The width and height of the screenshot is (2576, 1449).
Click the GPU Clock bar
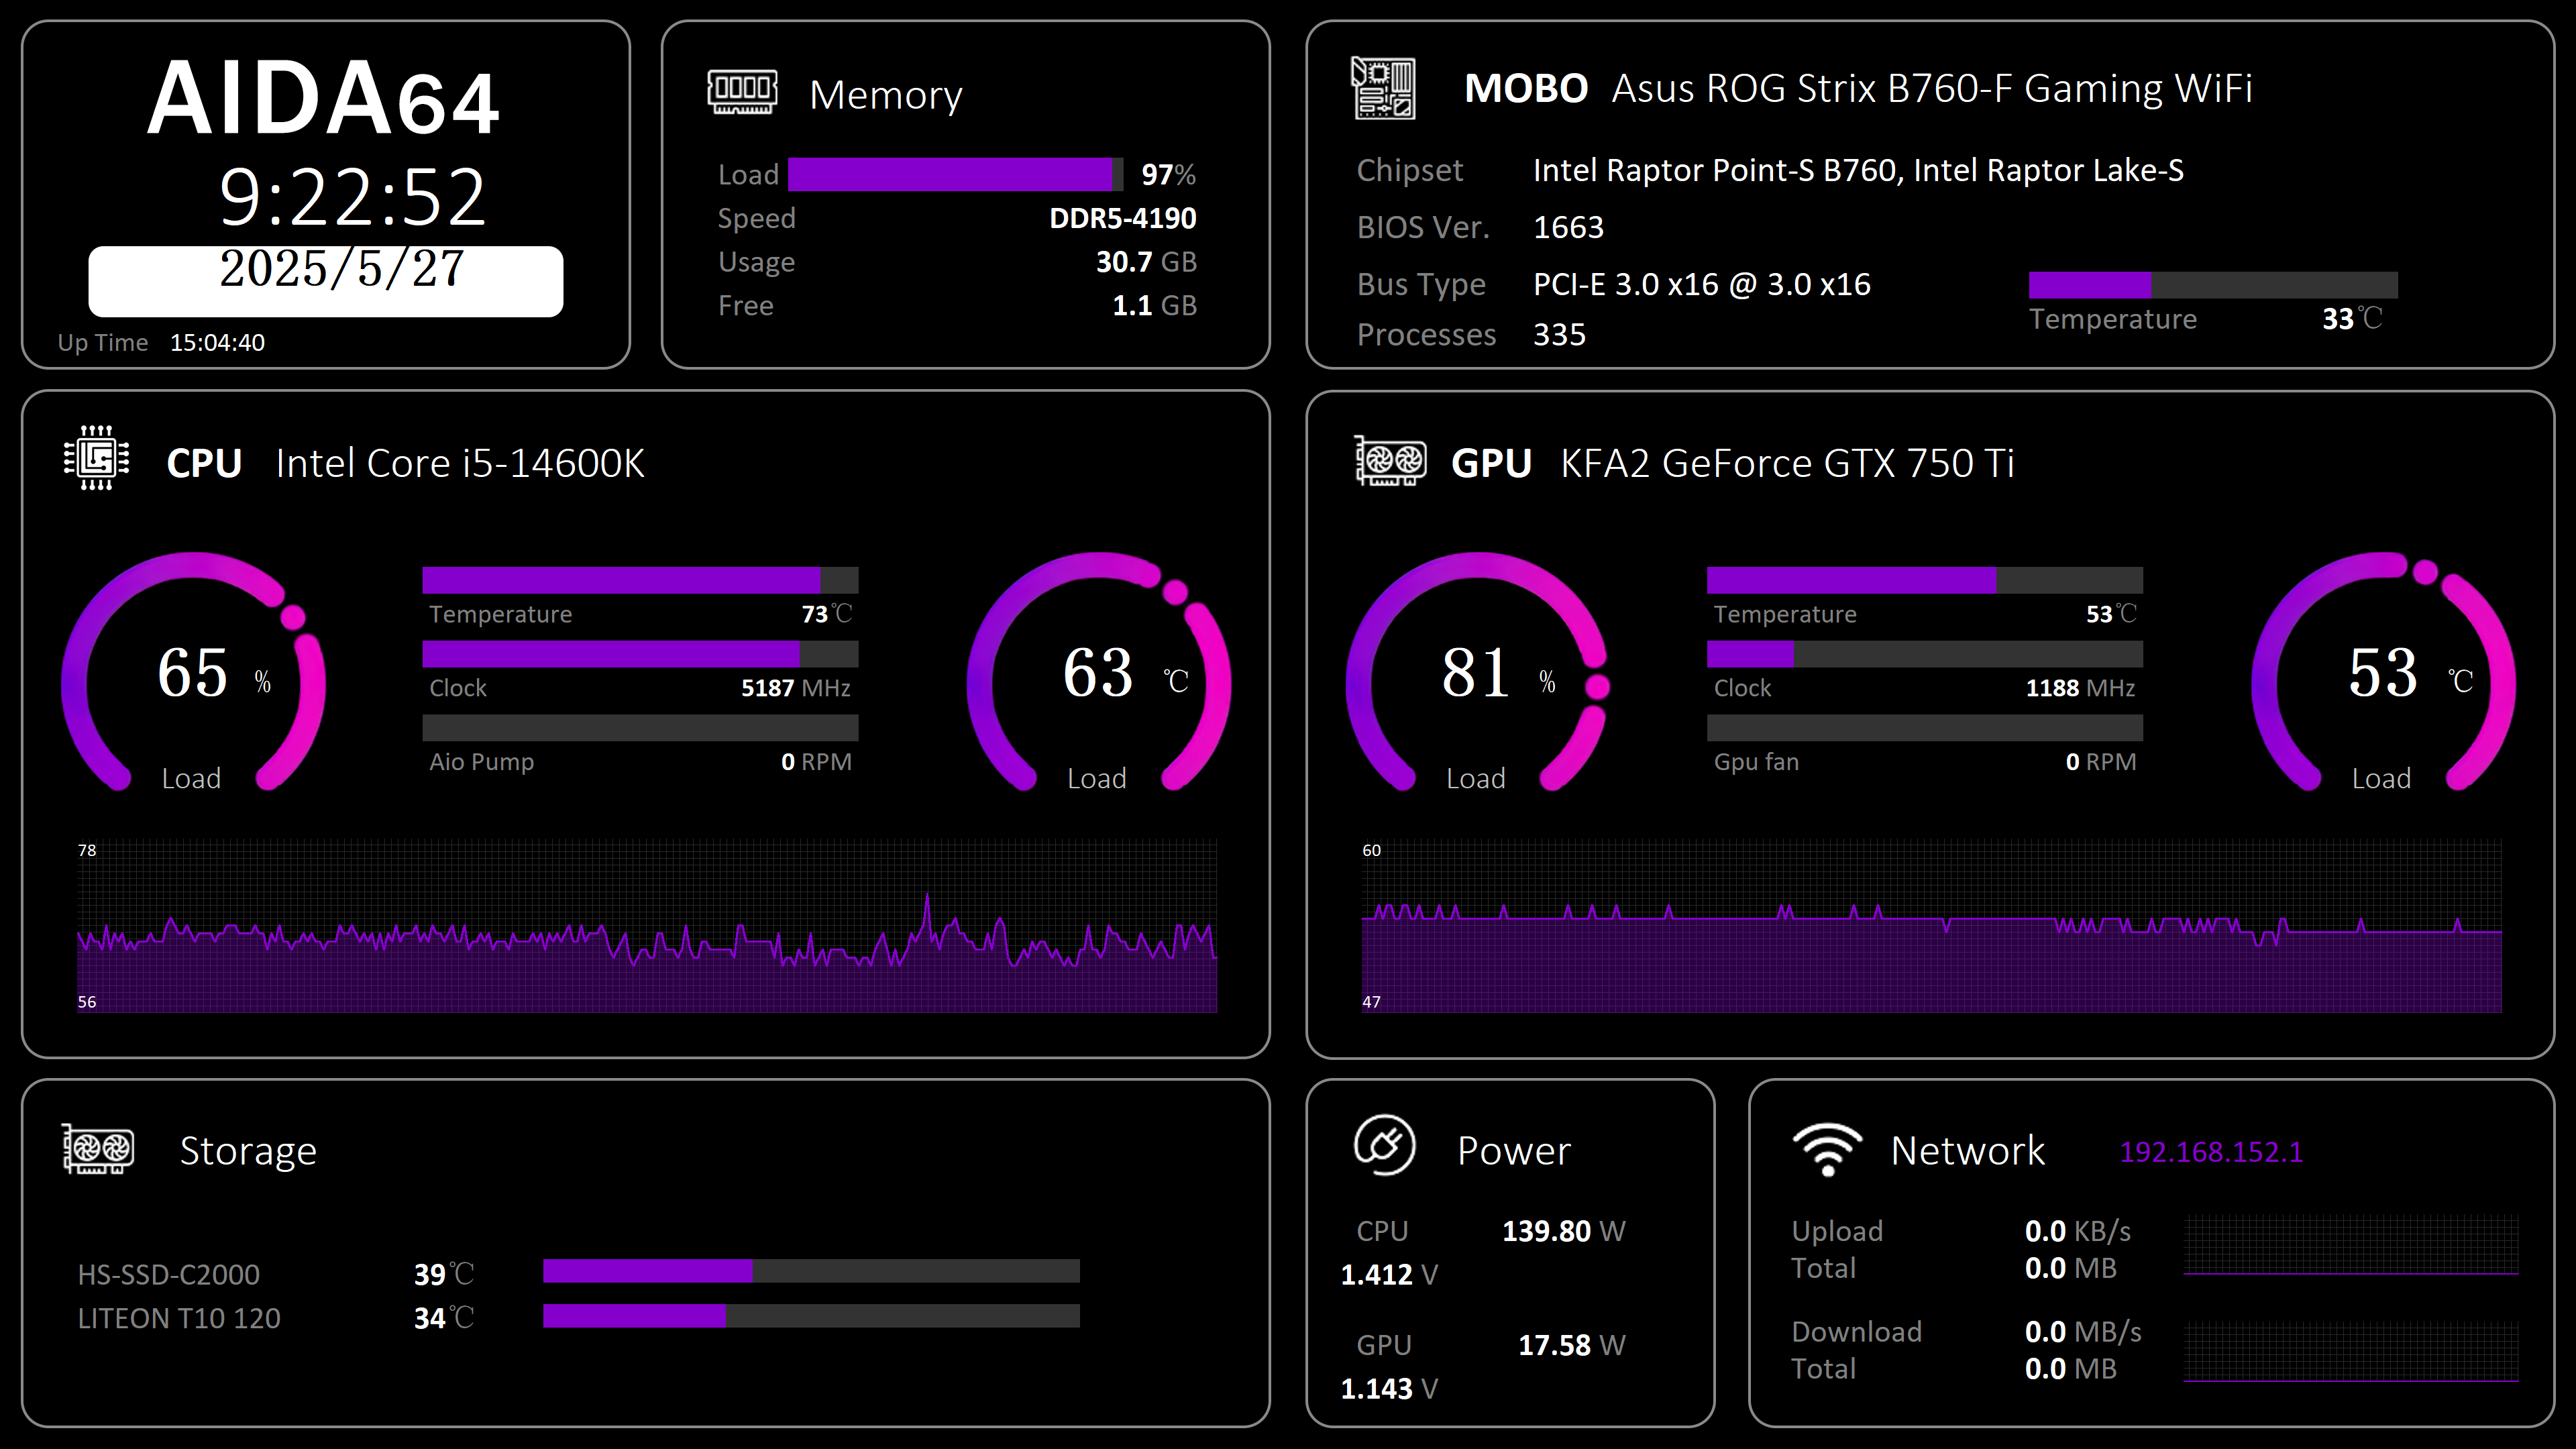(1924, 654)
